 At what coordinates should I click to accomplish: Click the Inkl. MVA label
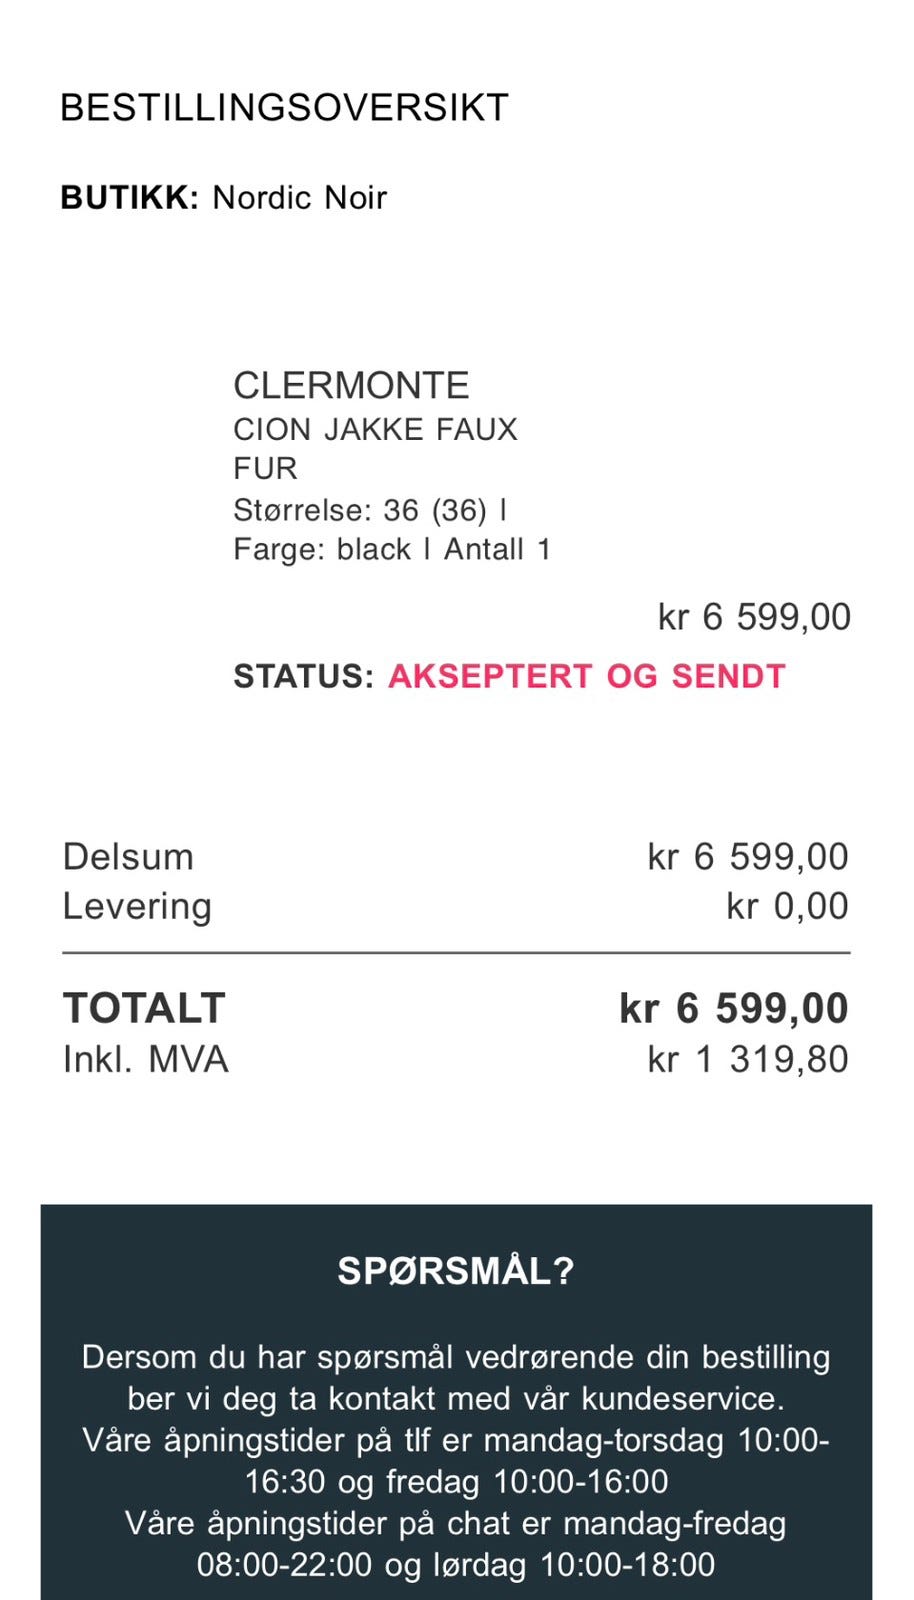146,1059
